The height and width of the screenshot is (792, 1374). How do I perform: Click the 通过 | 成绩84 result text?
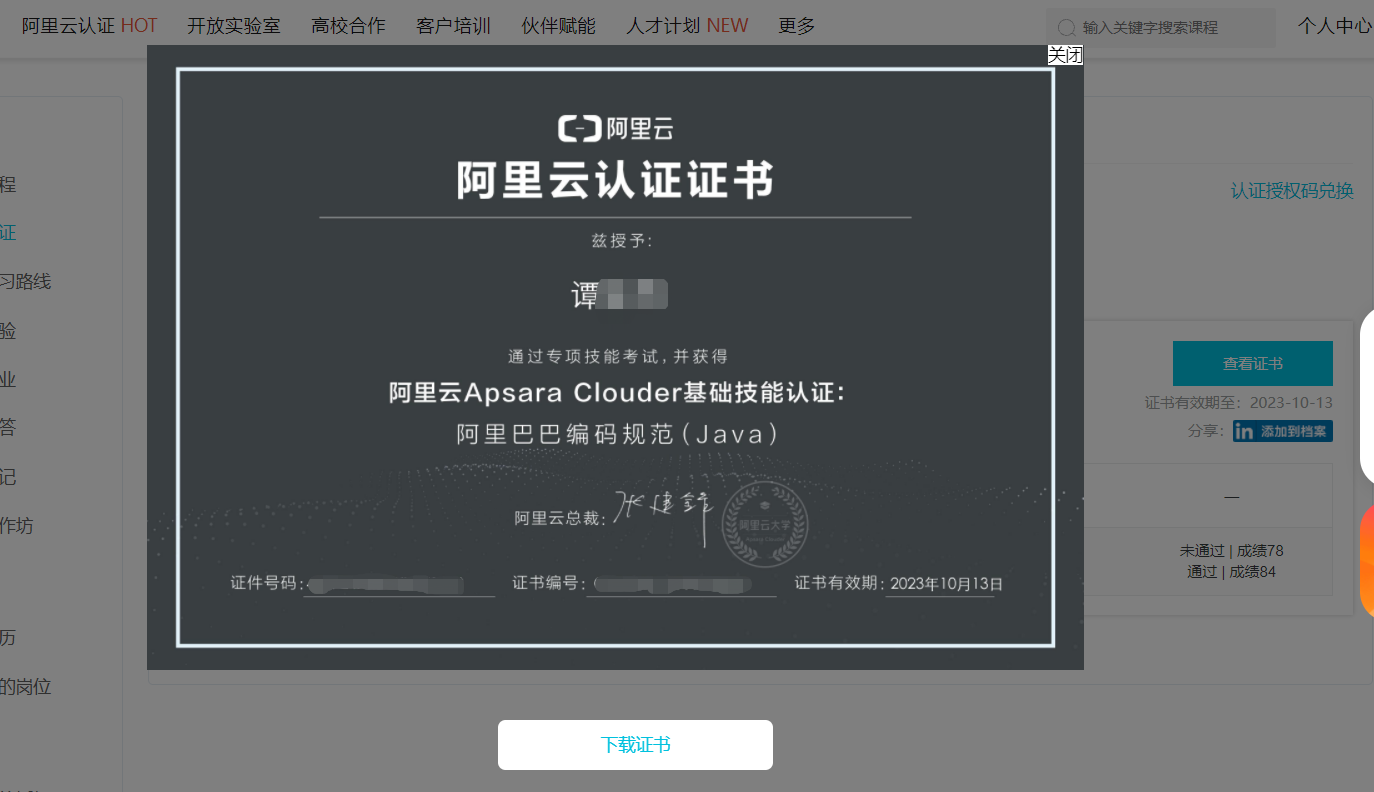tap(1231, 572)
